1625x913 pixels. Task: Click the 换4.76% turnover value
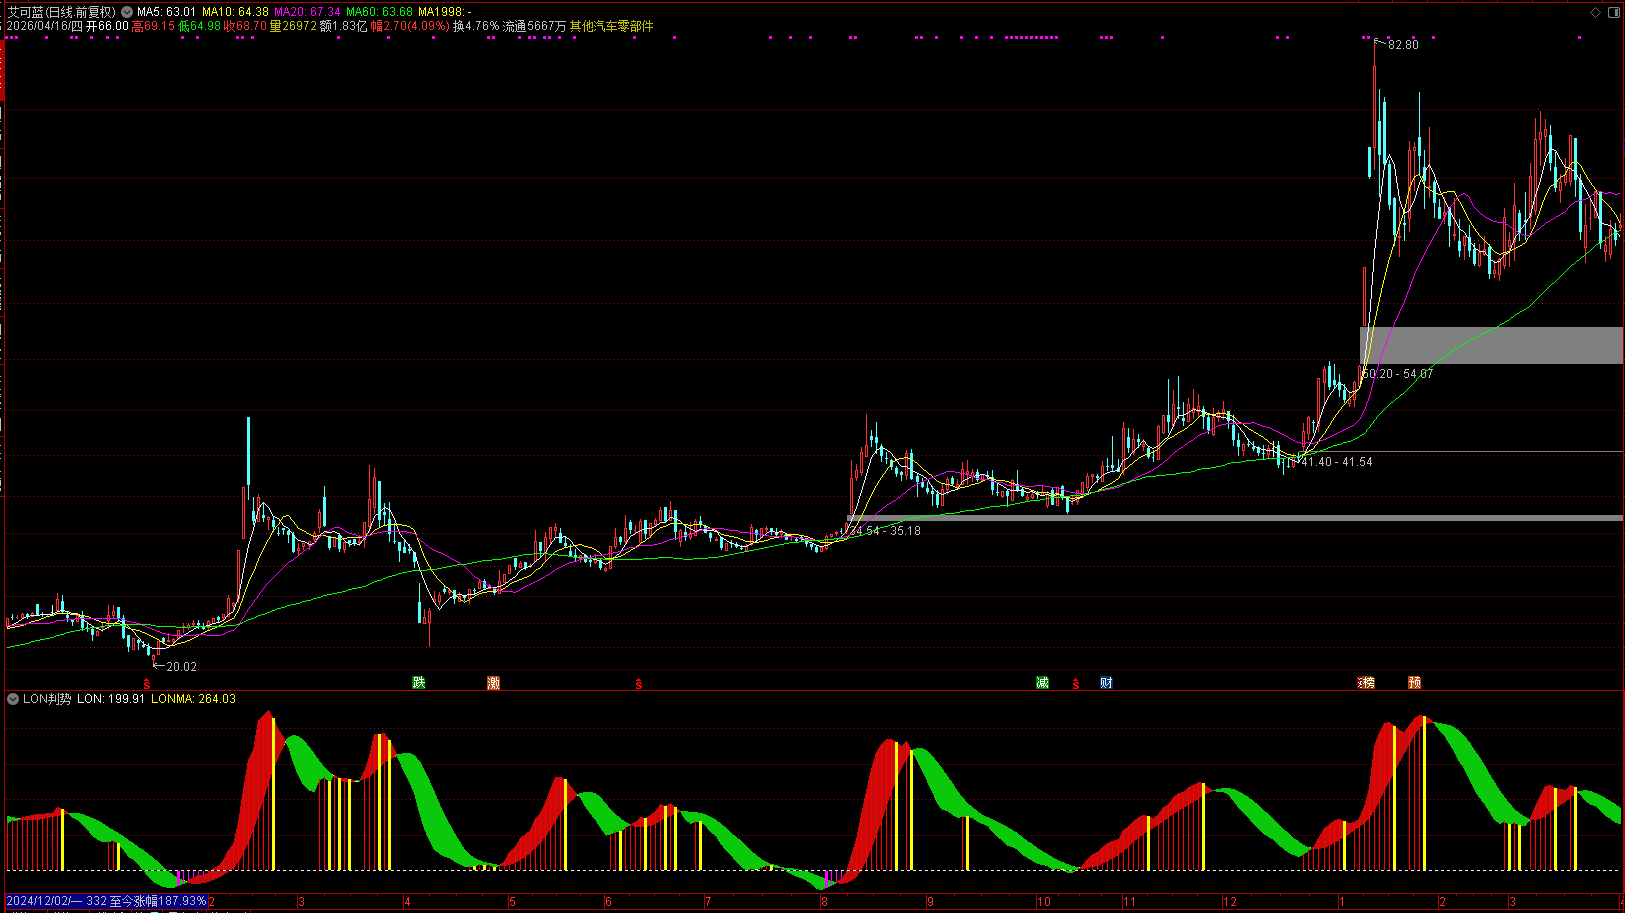point(476,26)
